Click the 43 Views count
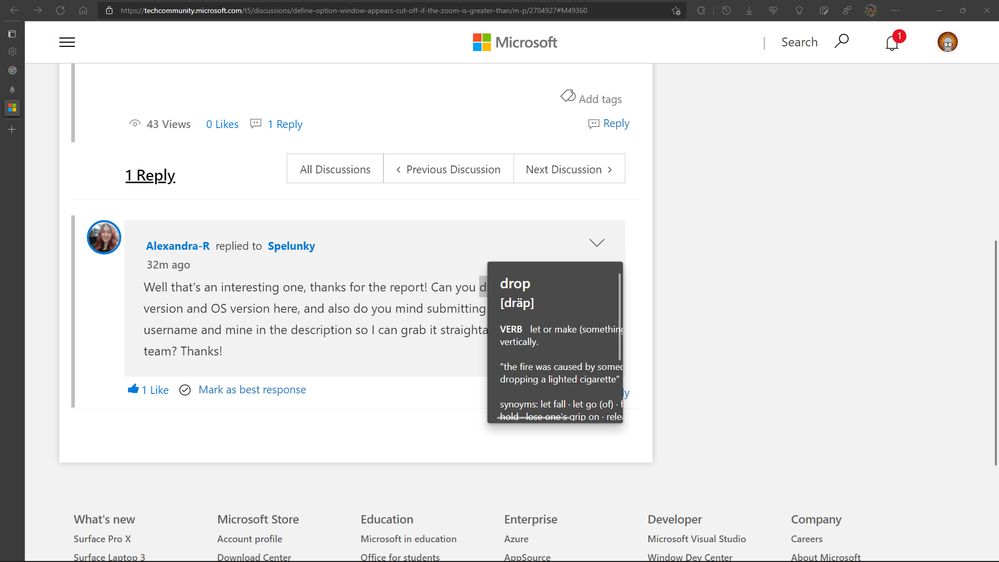999x562 pixels. click(x=168, y=124)
